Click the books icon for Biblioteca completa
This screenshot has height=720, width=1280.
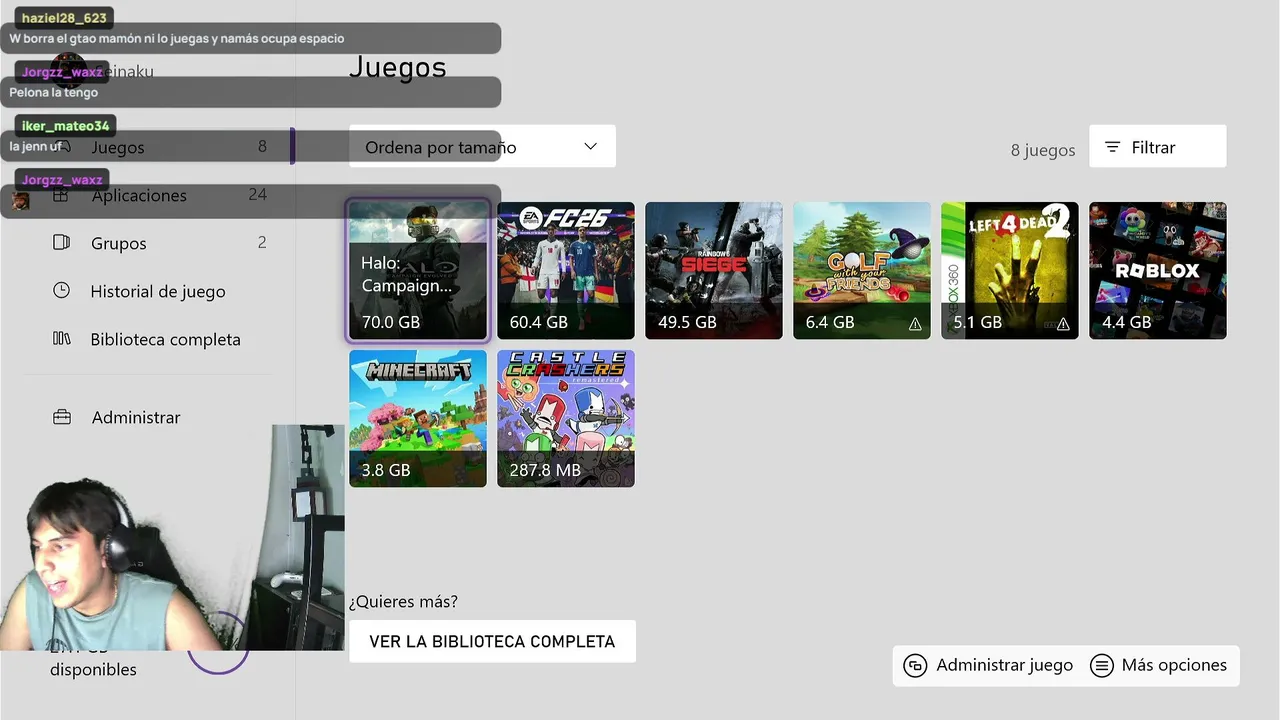point(61,338)
